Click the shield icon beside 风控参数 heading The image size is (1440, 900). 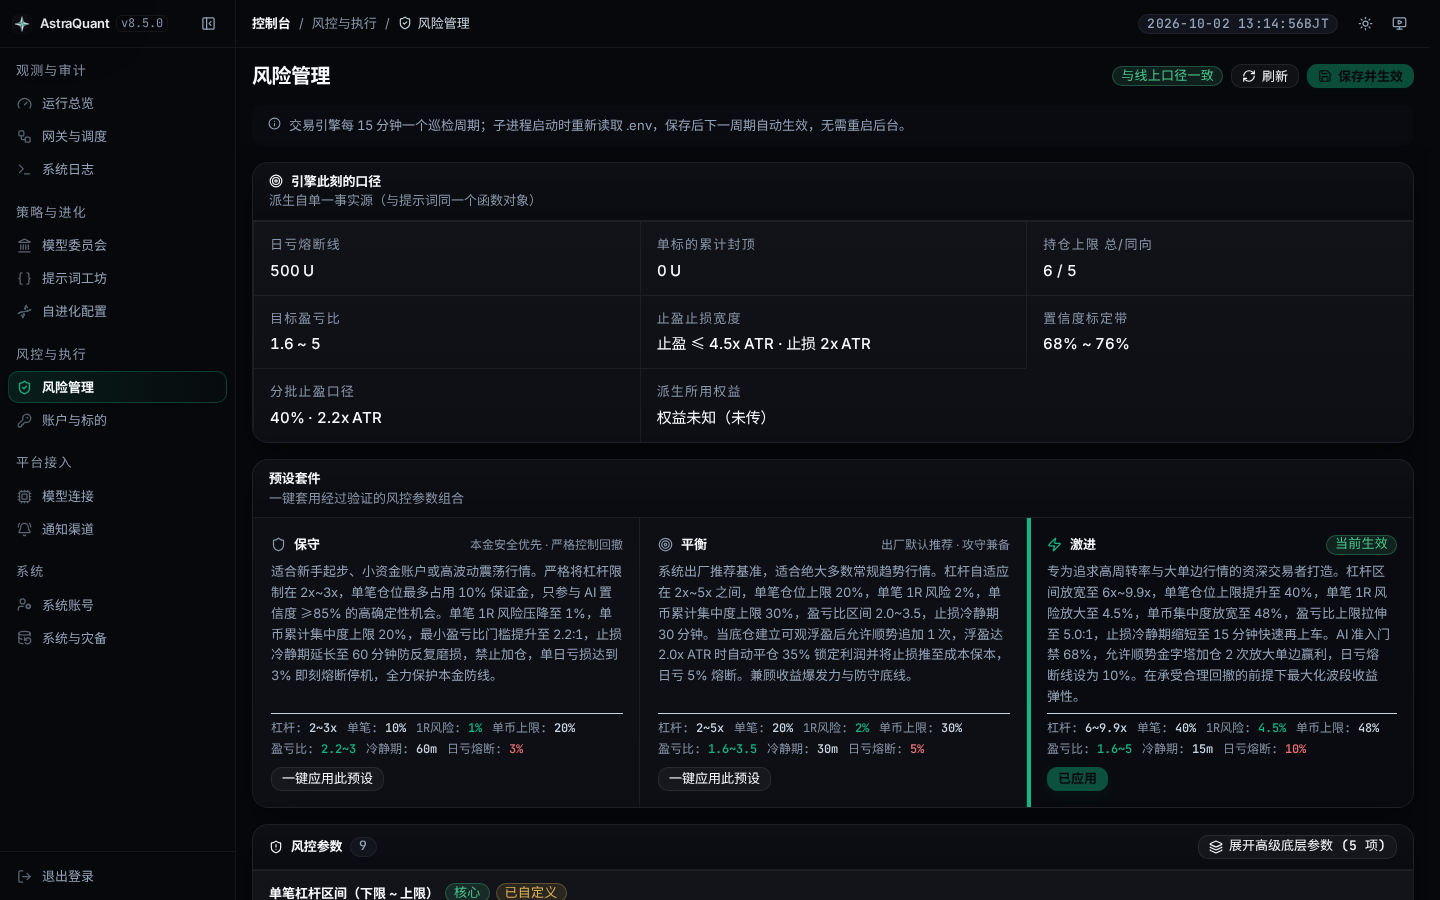tap(276, 847)
